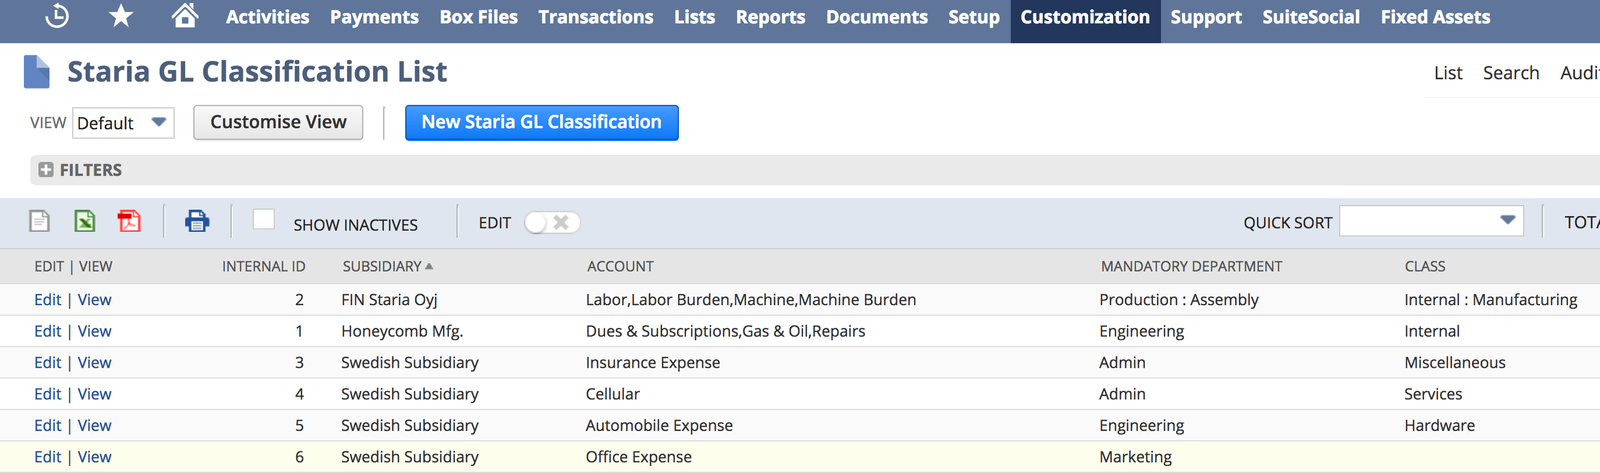
Task: Open the Quick Sort dropdown
Action: (1431, 221)
